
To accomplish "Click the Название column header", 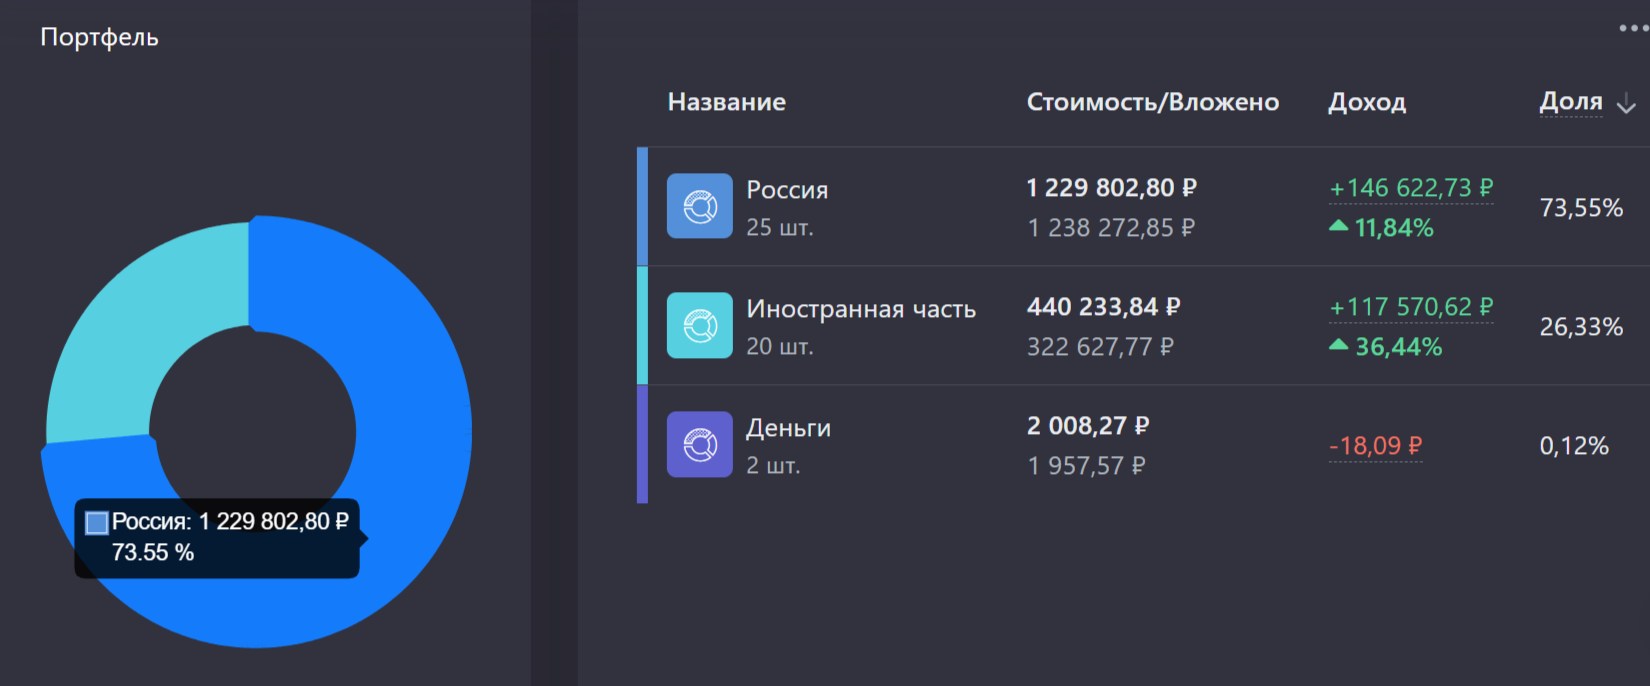I will (727, 102).
